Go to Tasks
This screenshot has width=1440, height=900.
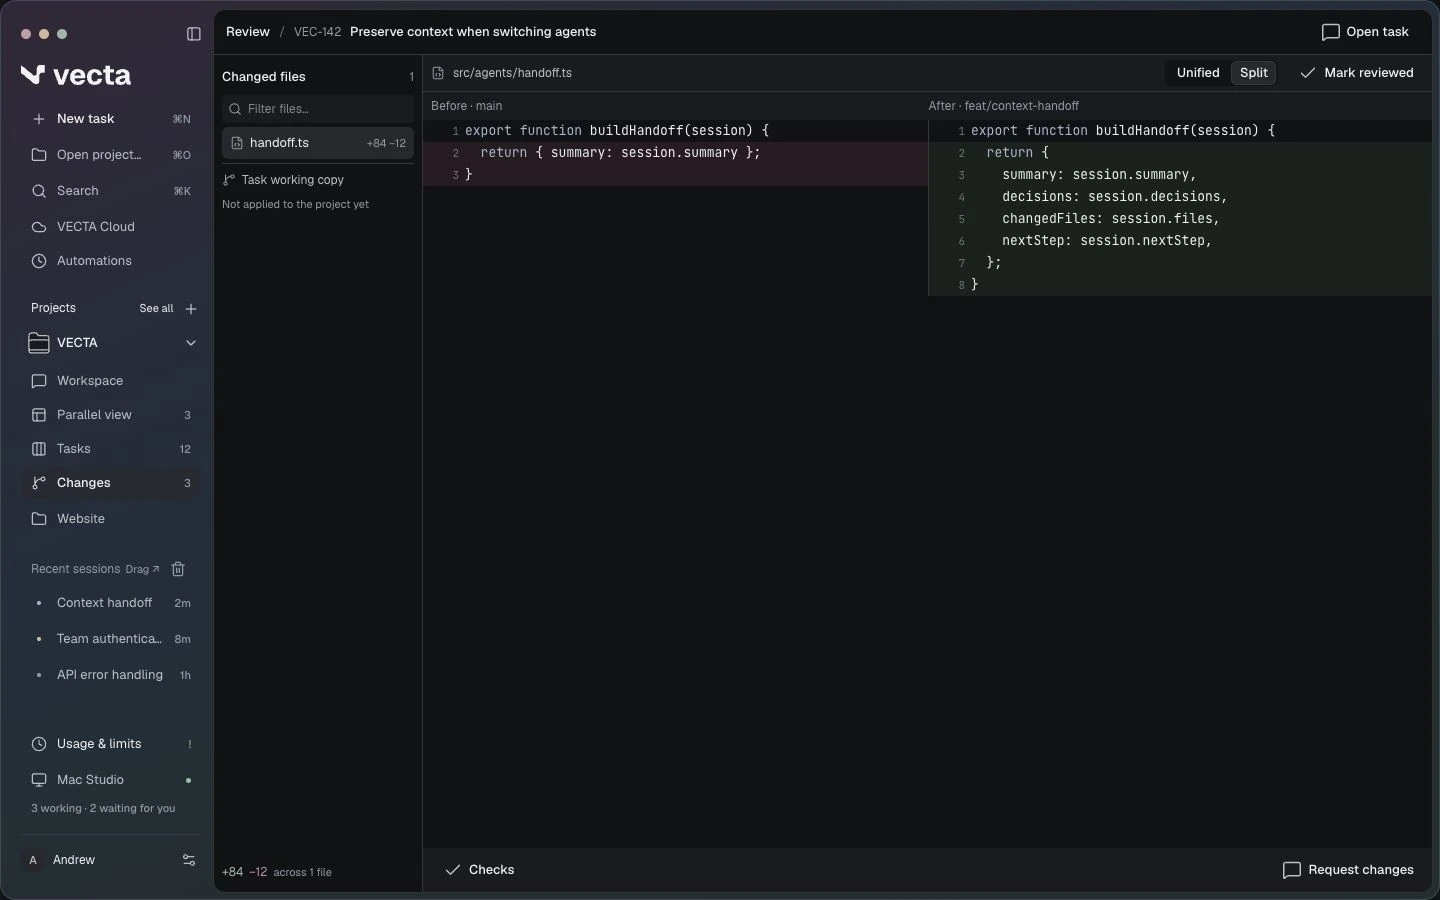(110, 449)
